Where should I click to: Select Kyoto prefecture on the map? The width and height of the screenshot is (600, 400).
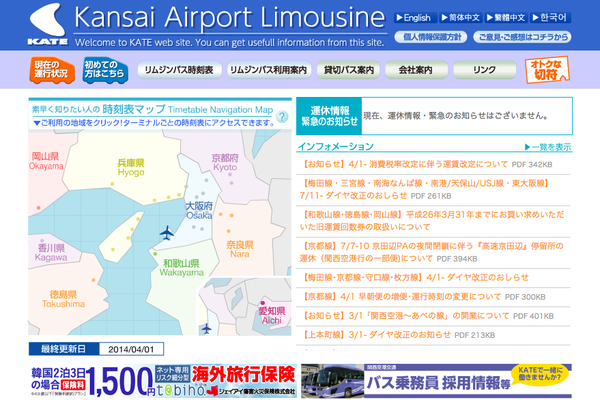pyautogui.click(x=225, y=162)
